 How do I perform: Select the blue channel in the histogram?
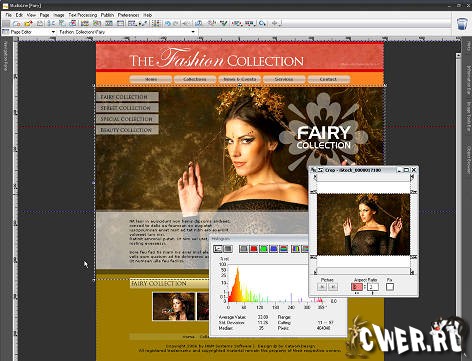pos(273,249)
